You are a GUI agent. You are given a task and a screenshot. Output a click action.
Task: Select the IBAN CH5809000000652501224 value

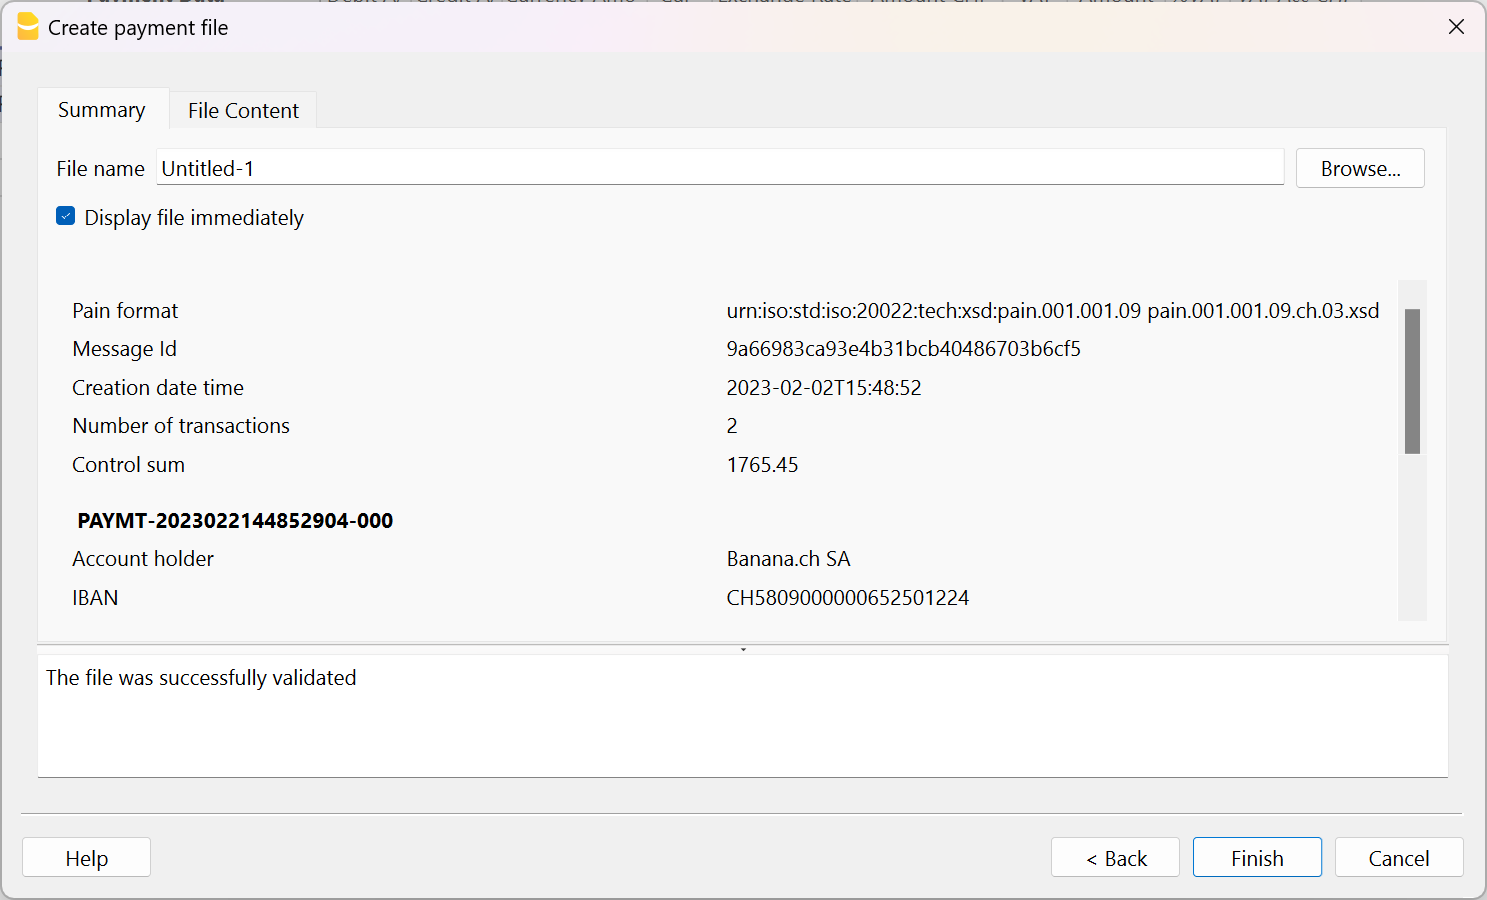[848, 597]
